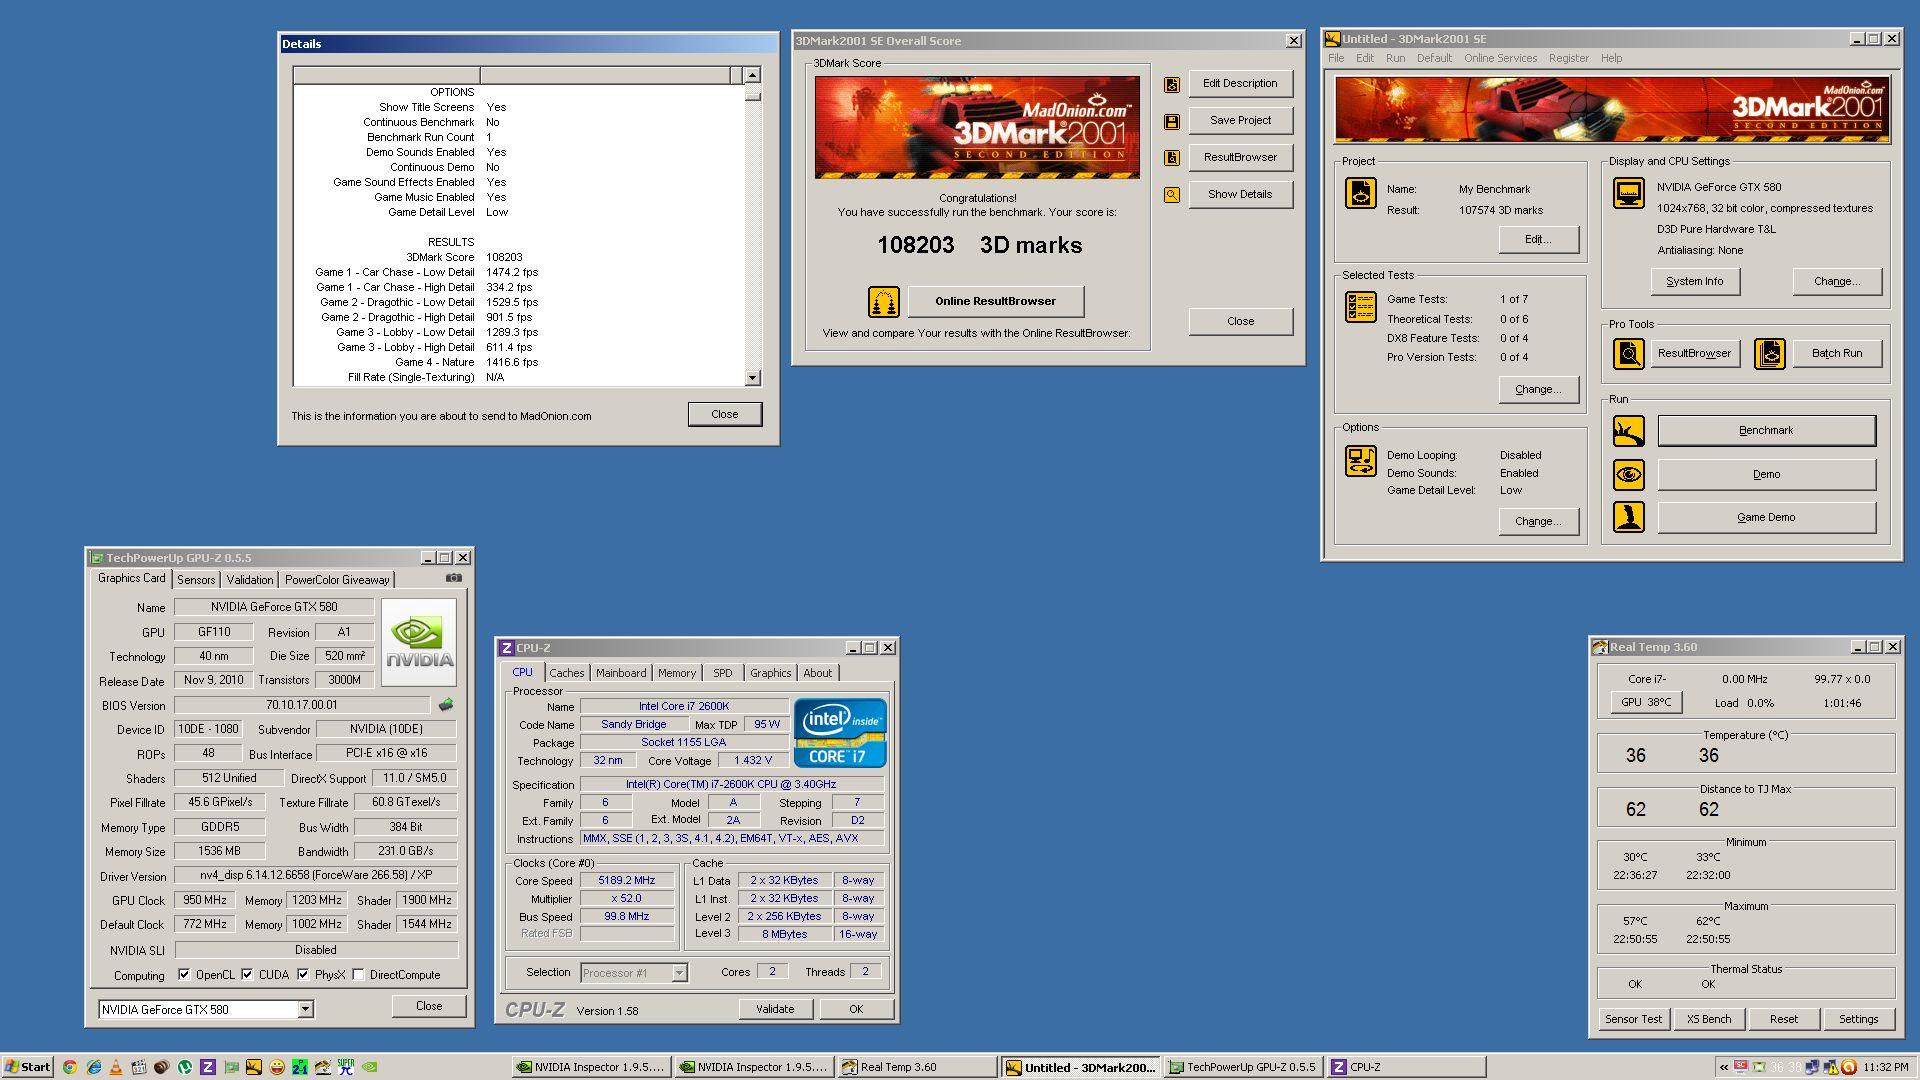The width and height of the screenshot is (1920, 1080).
Task: Launch Internet Explorer from the quick launch bar
Action: coord(93,1067)
